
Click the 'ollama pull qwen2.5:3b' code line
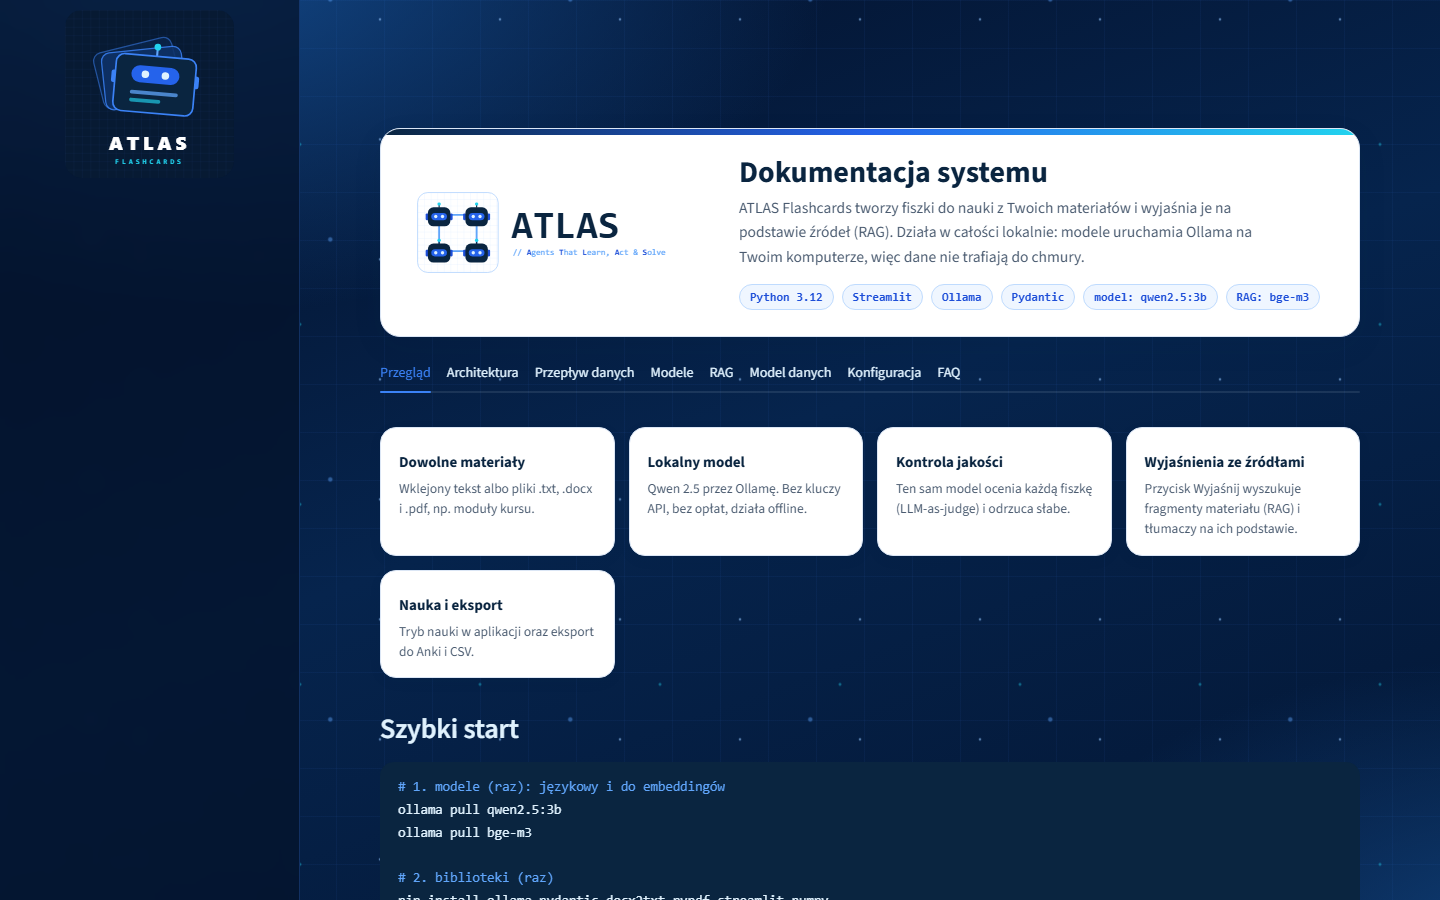[480, 810]
